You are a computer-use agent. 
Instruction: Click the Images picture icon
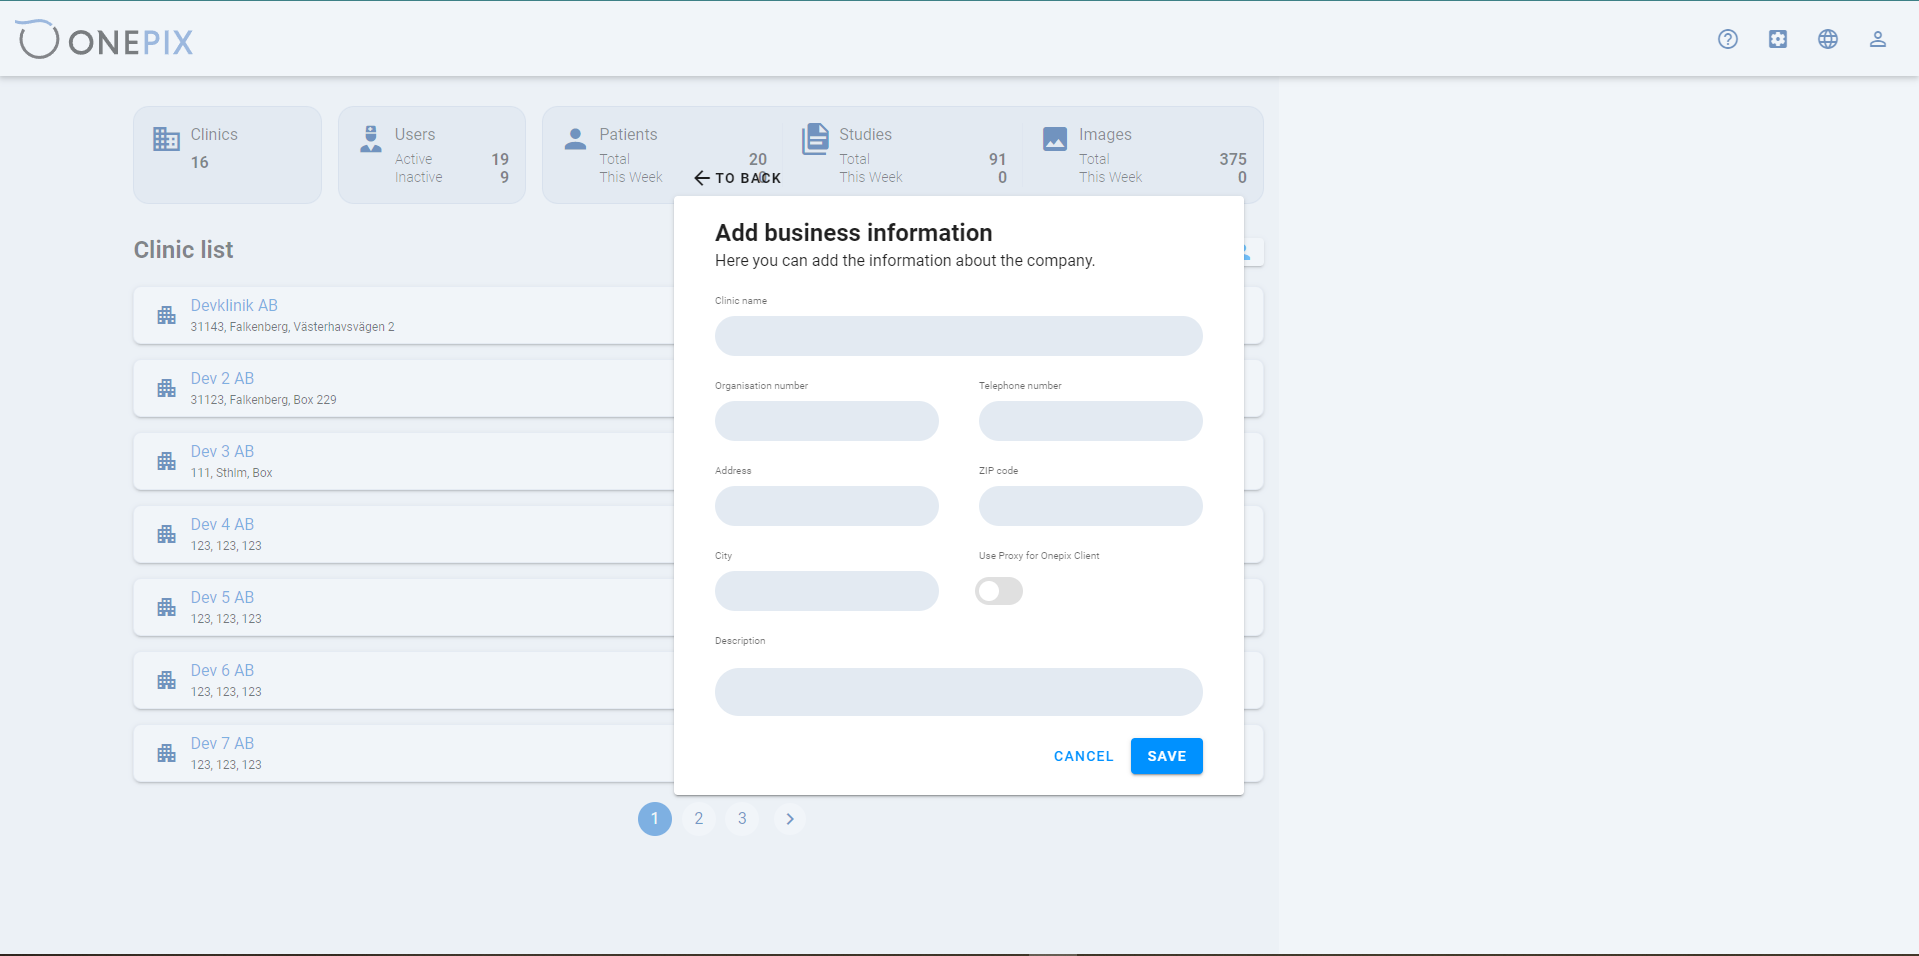pos(1055,139)
